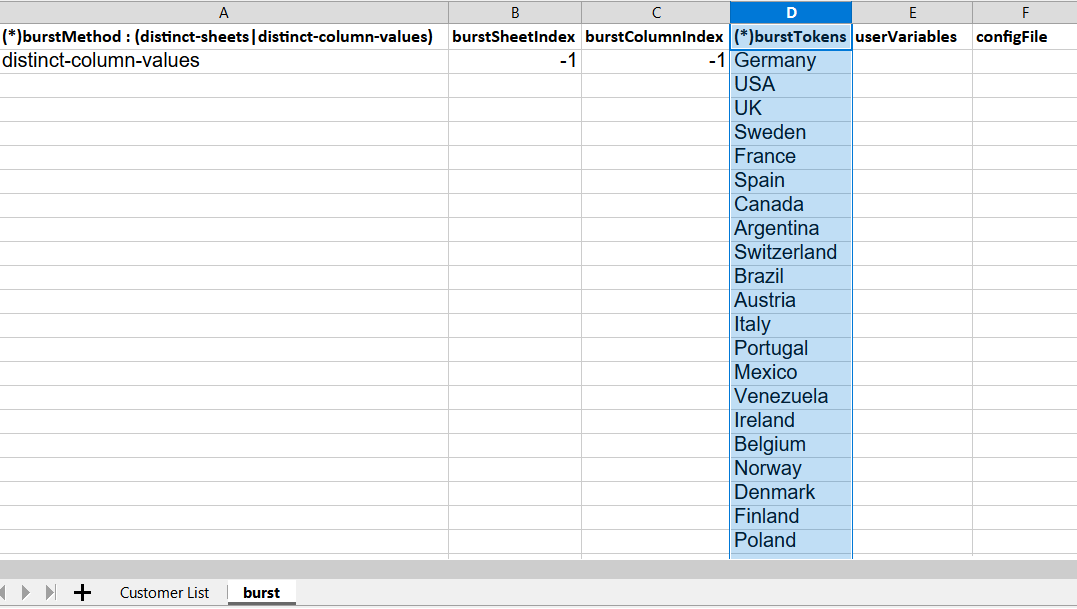Select the Spain cell
Screen dimensions: 1077x609
[791, 181]
